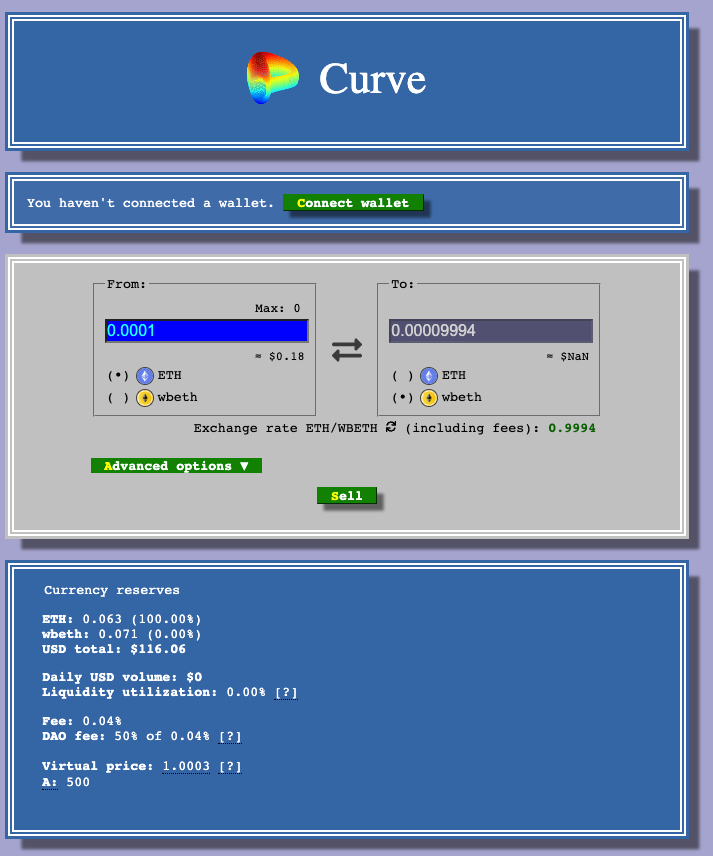The image size is (713, 856).
Task: Click the Curve title text
Action: click(x=372, y=79)
